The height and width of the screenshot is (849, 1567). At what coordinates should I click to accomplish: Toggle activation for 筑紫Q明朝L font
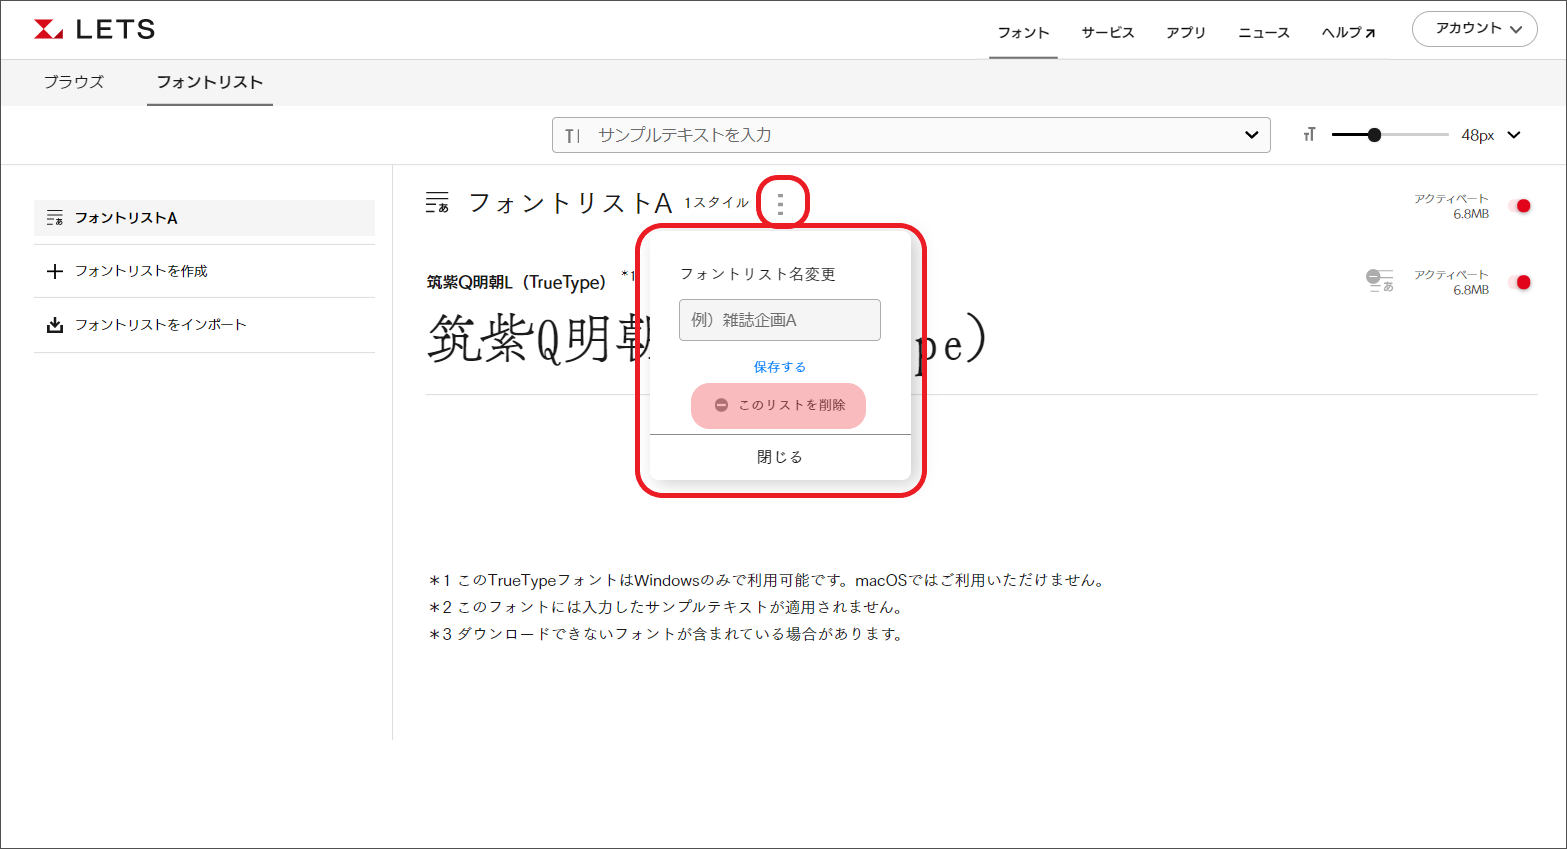1521,282
